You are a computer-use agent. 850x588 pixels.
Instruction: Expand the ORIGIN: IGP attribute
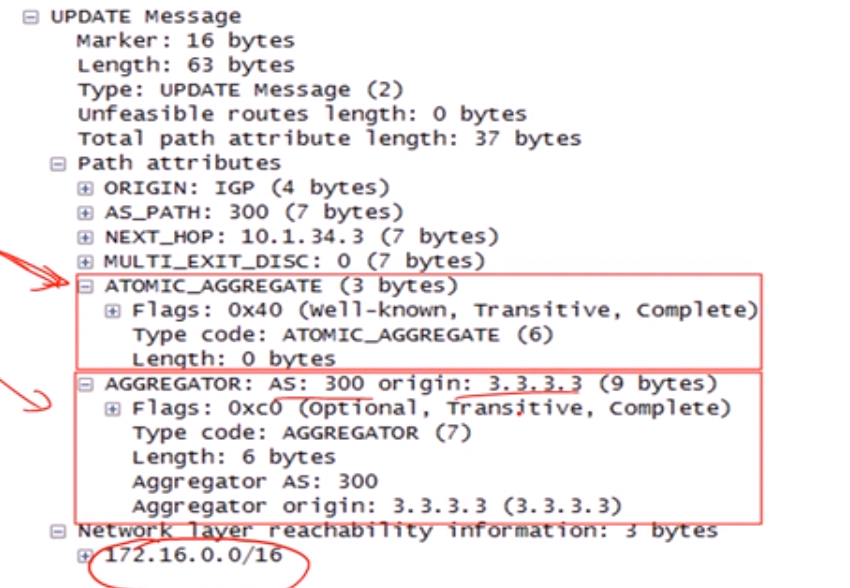[x=85, y=189]
